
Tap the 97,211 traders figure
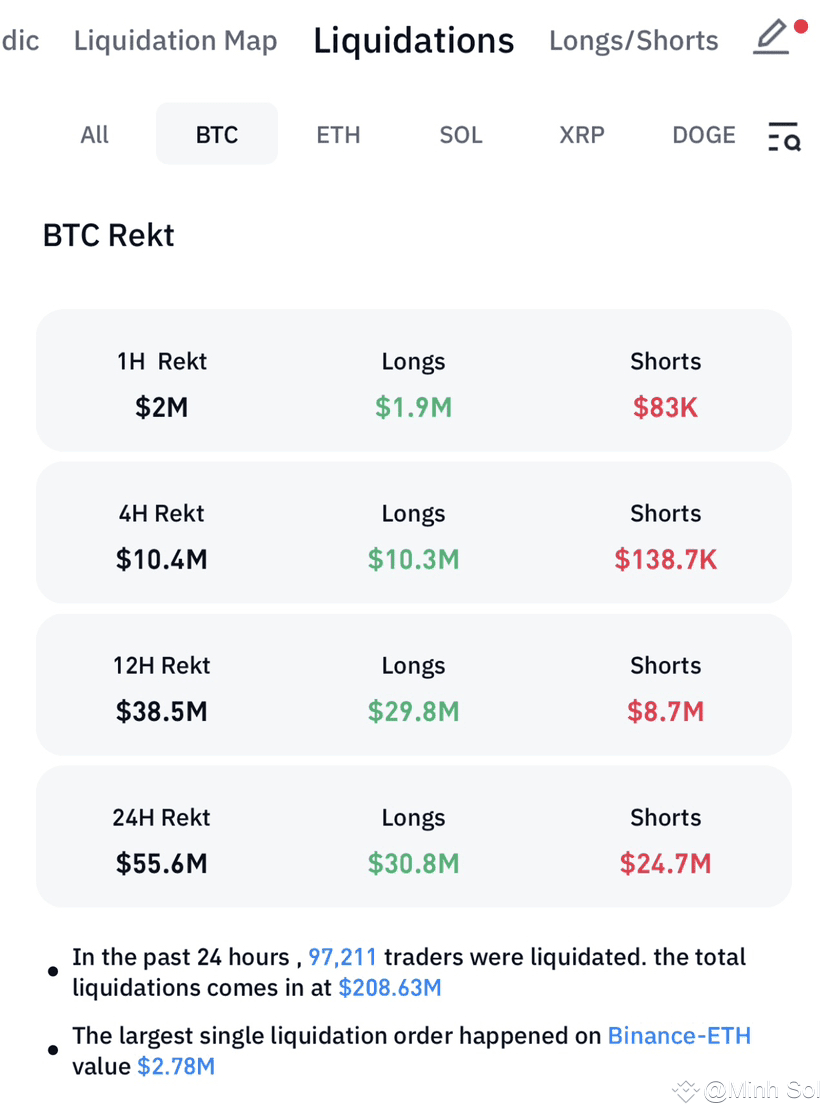click(342, 957)
